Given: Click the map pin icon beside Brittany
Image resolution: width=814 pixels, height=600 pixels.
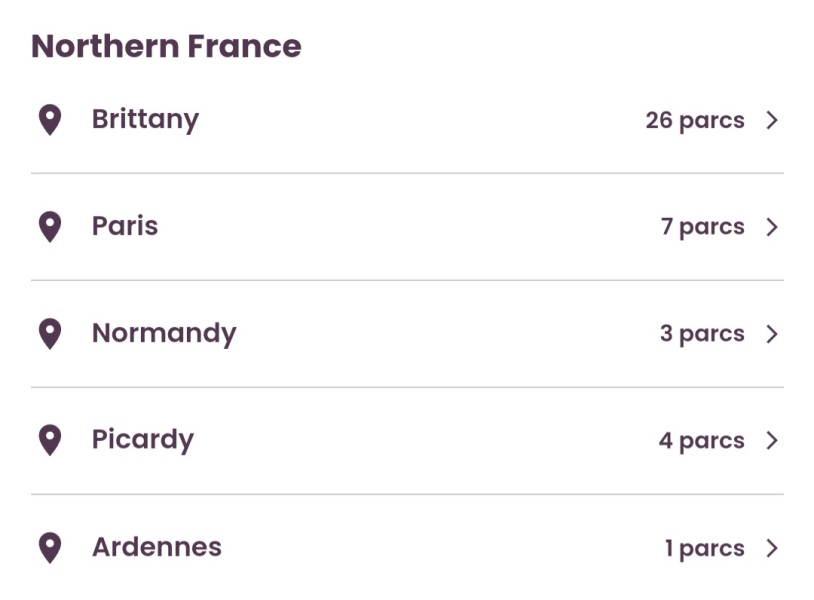Looking at the screenshot, I should click(x=49, y=120).
